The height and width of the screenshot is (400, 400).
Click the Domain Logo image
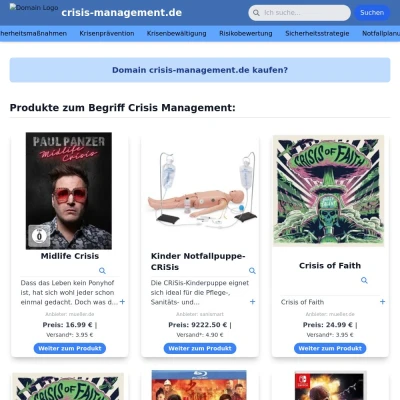[x=34, y=7]
